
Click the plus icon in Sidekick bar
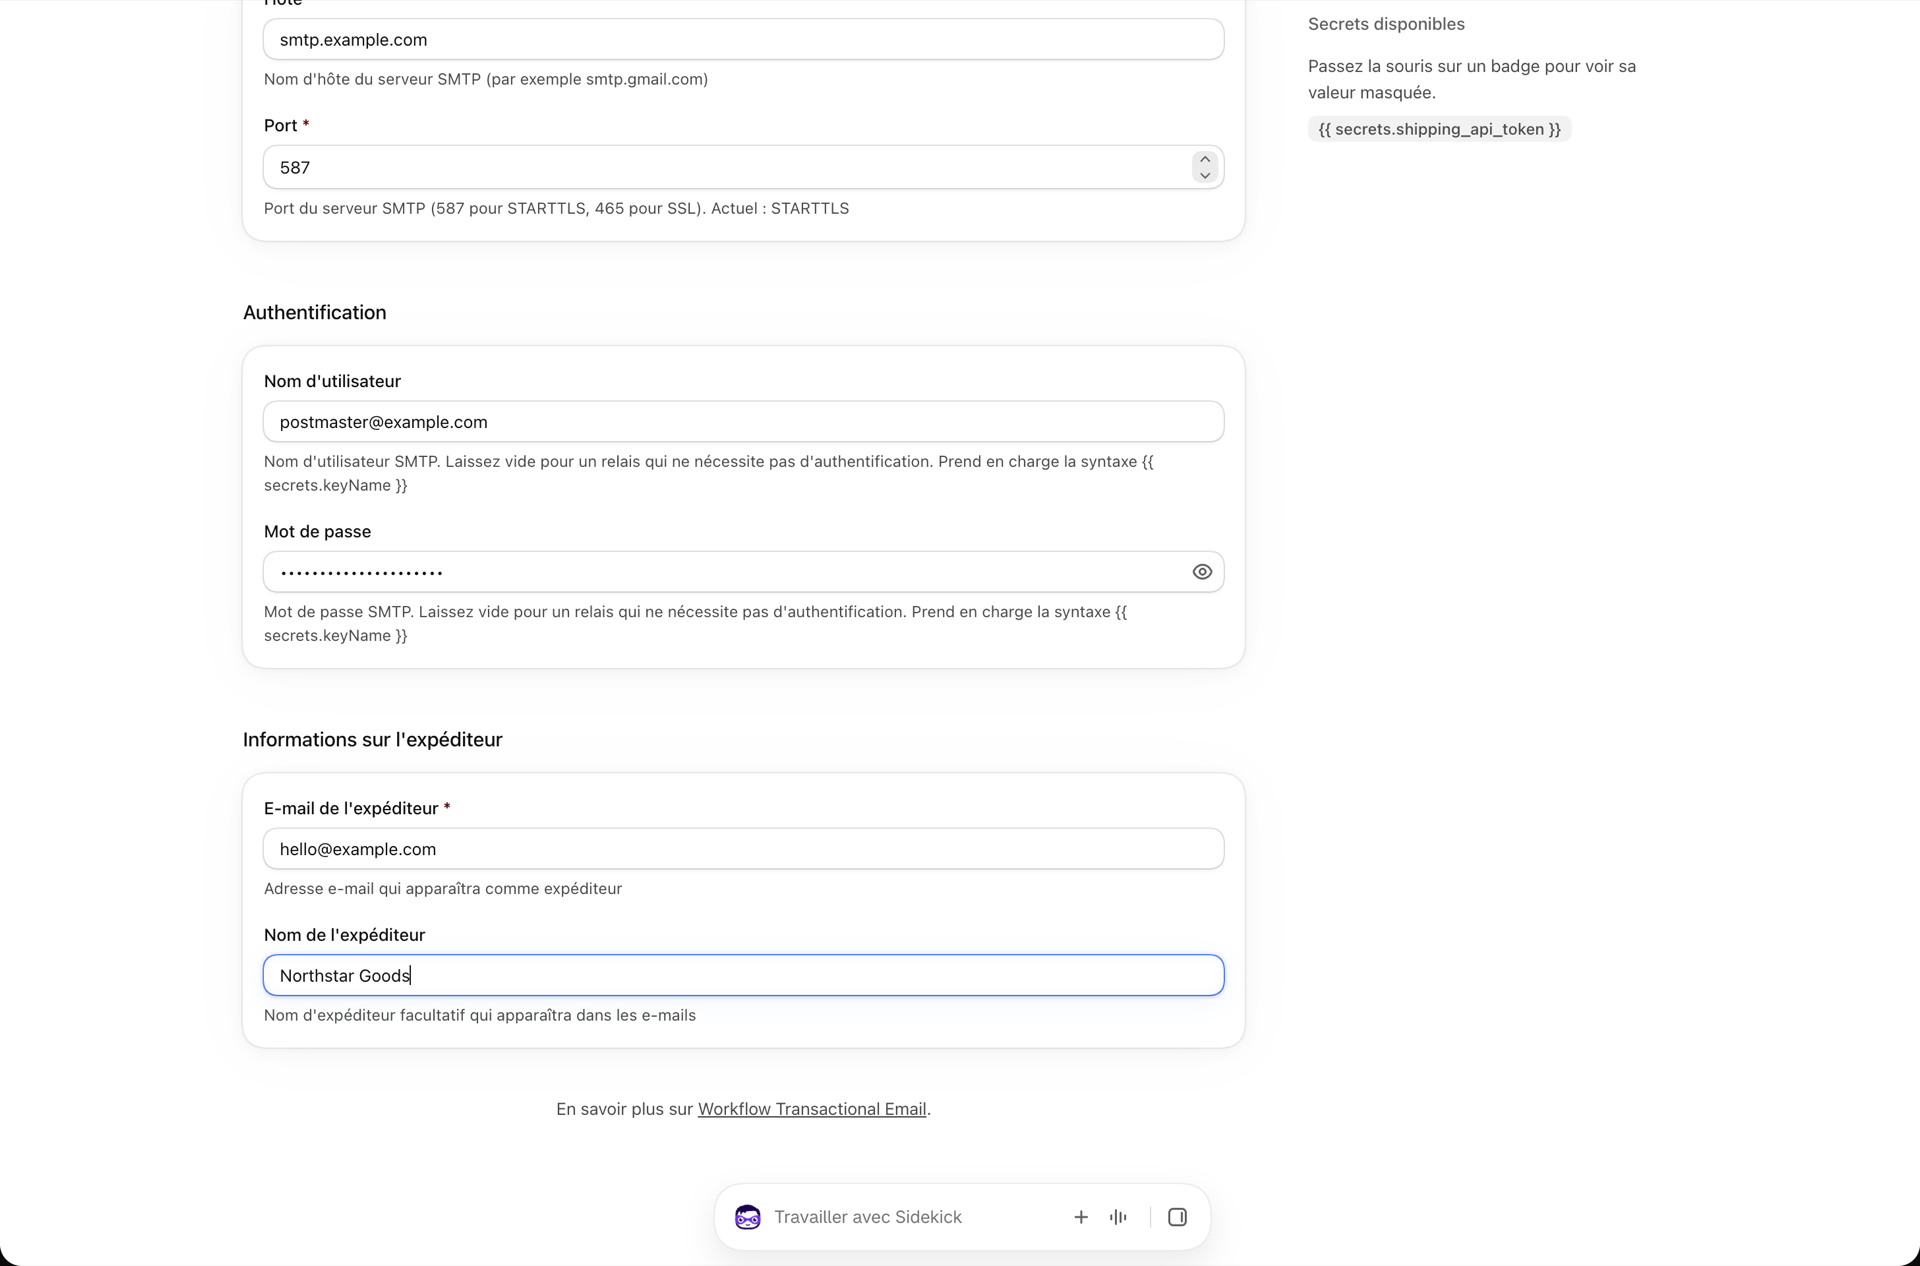coord(1081,1217)
